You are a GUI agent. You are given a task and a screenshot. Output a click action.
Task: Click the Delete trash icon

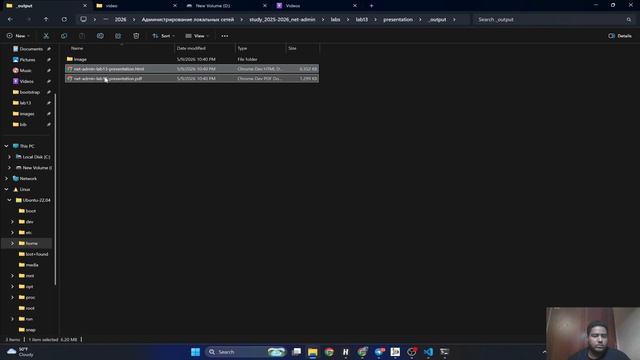coord(136,36)
